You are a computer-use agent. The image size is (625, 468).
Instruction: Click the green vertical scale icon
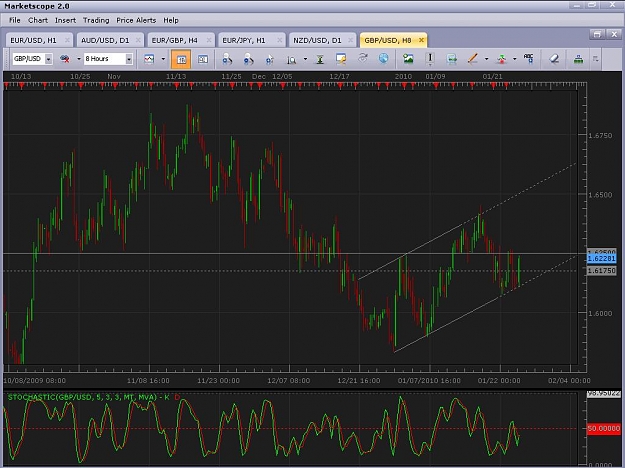click(x=320, y=59)
